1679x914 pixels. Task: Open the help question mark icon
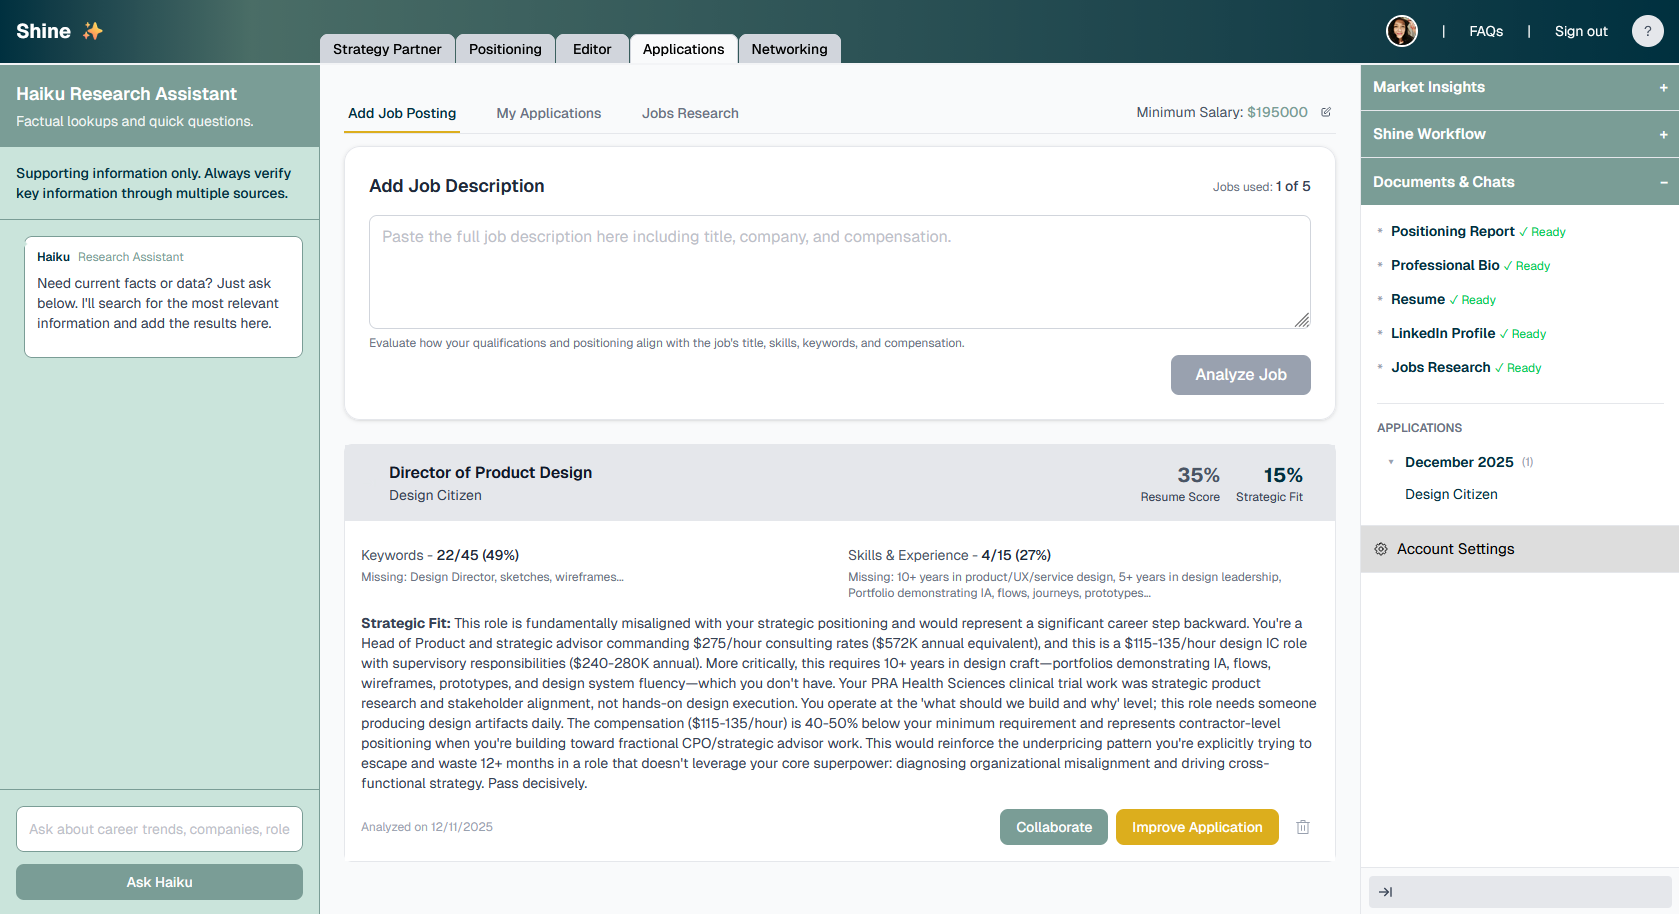point(1648,31)
